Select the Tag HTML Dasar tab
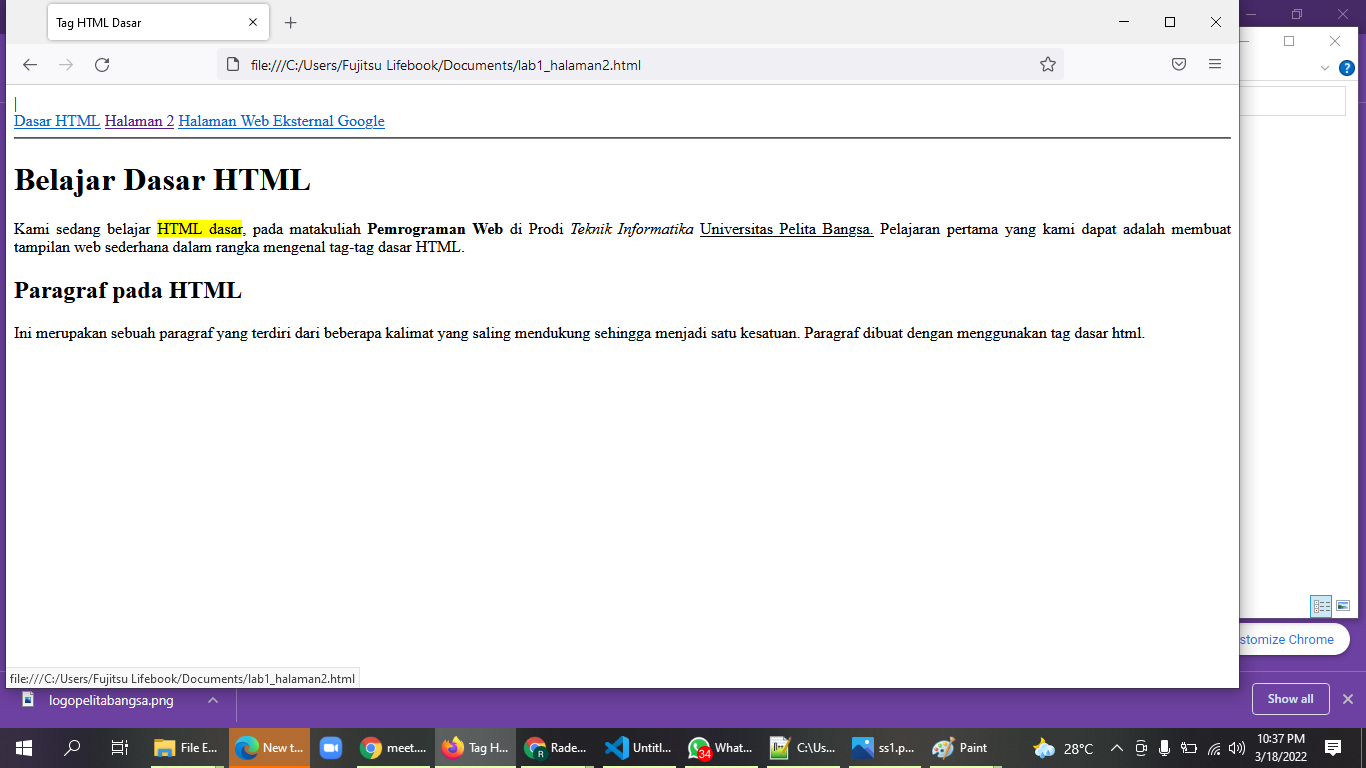Image resolution: width=1366 pixels, height=768 pixels. pyautogui.click(x=158, y=22)
